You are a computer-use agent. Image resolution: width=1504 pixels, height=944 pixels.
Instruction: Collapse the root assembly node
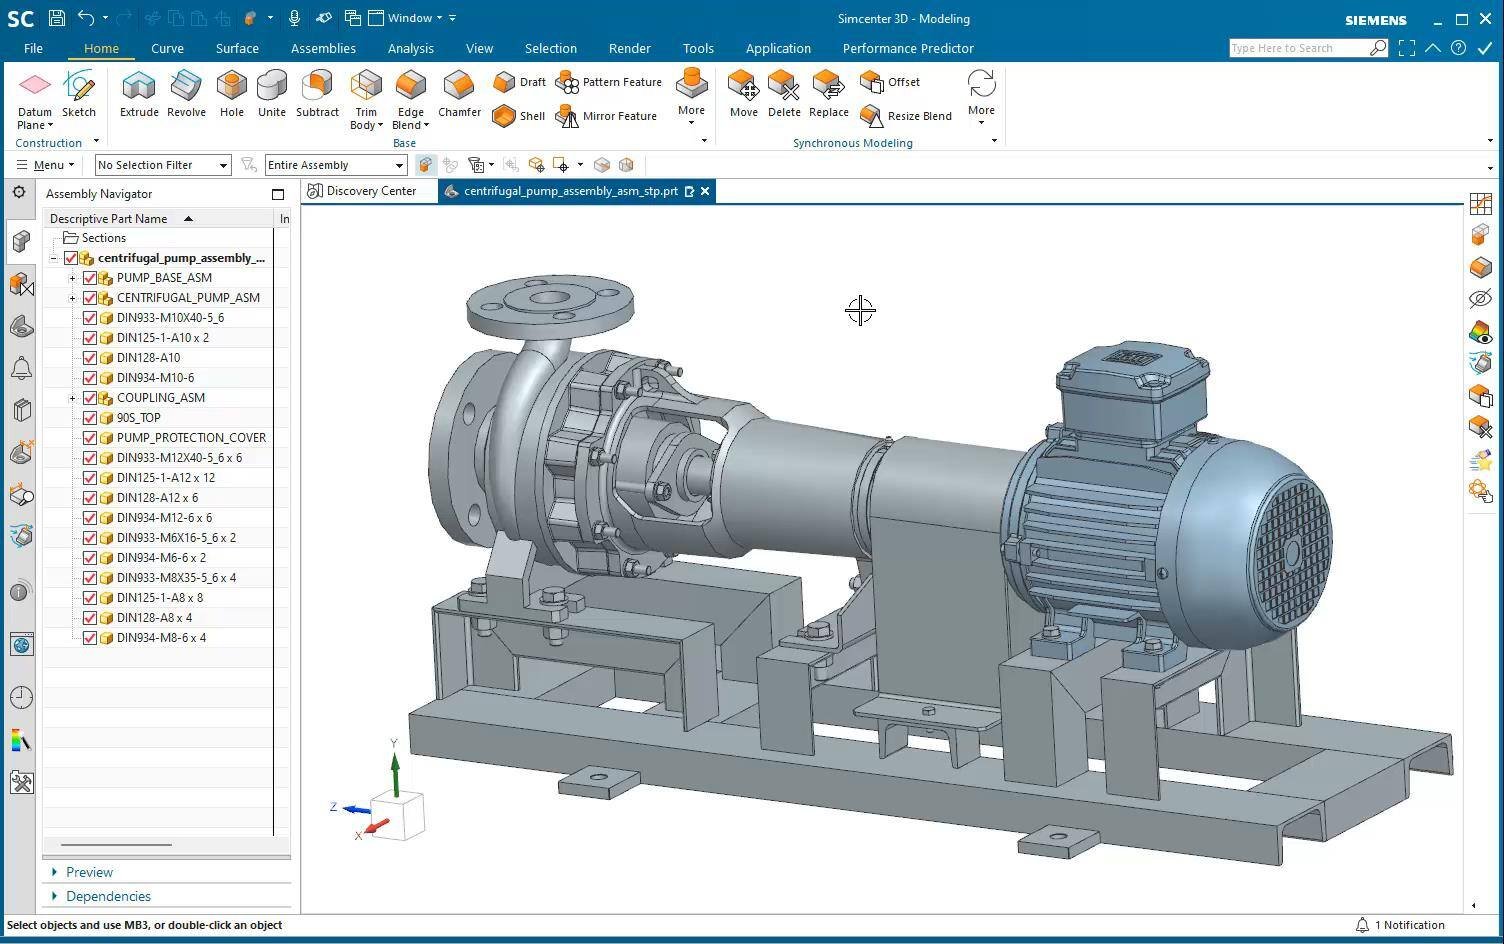[x=54, y=258]
